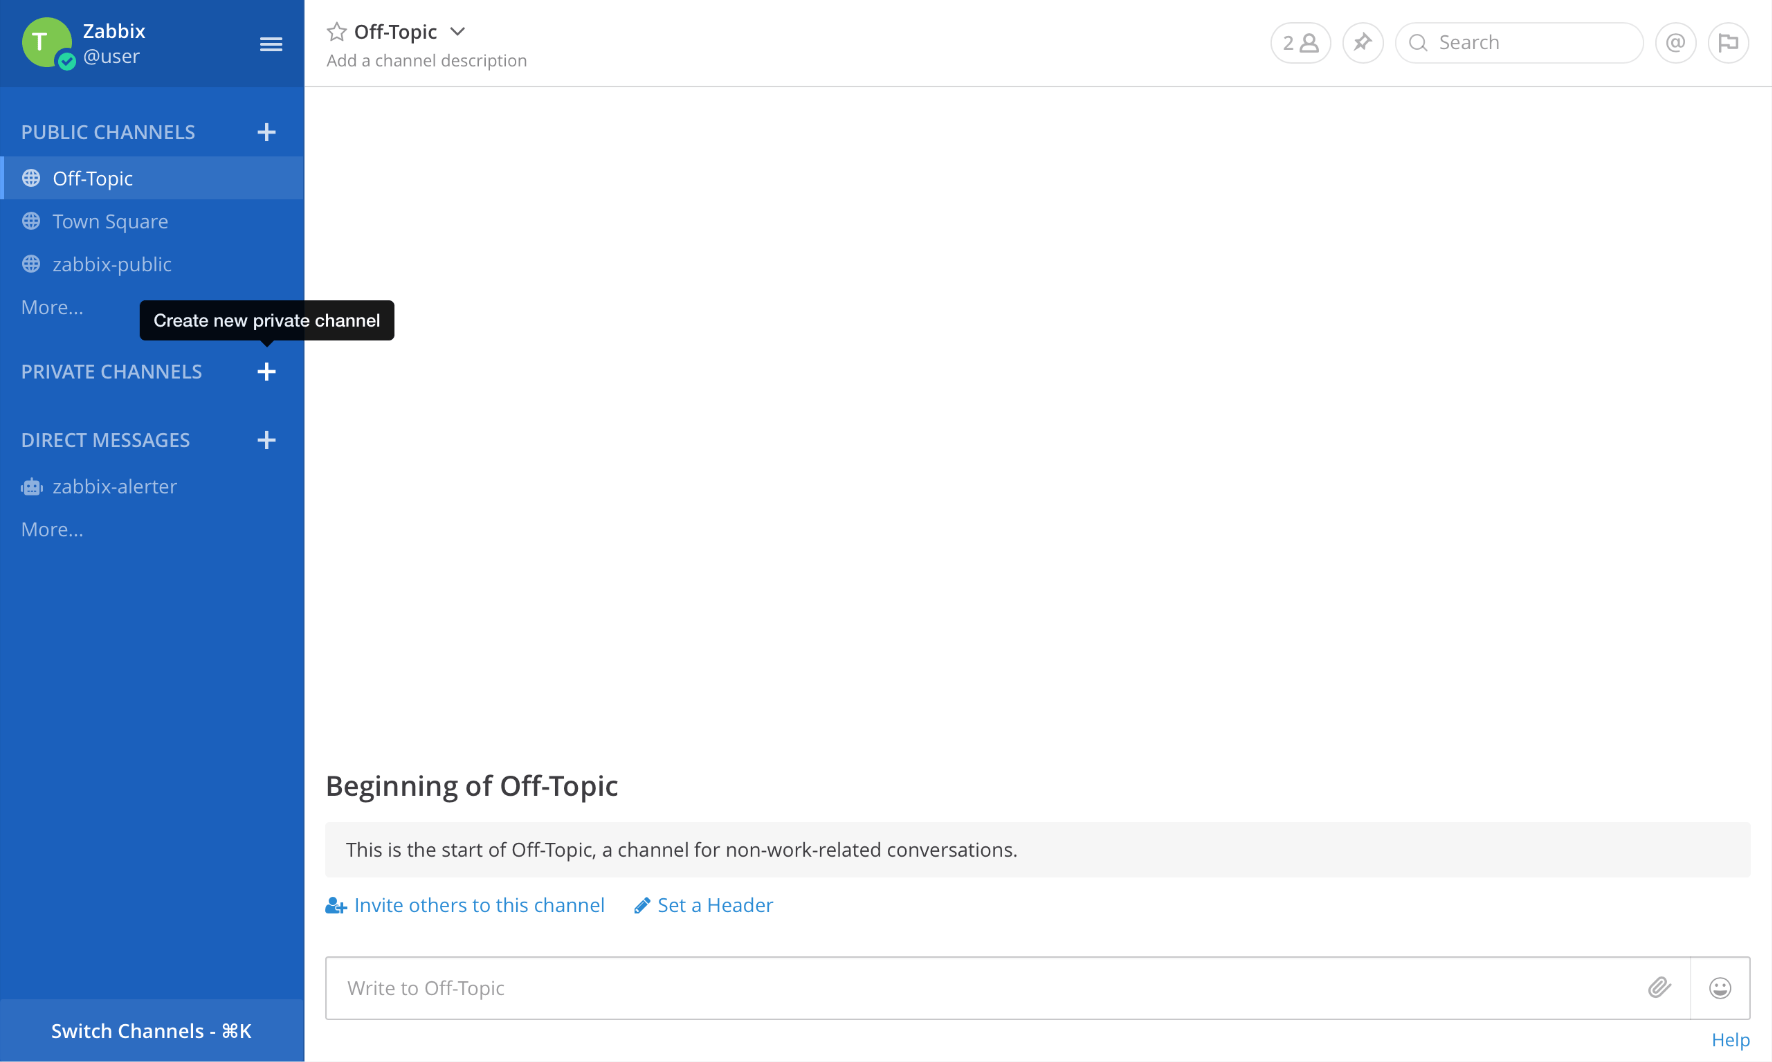Open the zabbix-public channel

(112, 265)
